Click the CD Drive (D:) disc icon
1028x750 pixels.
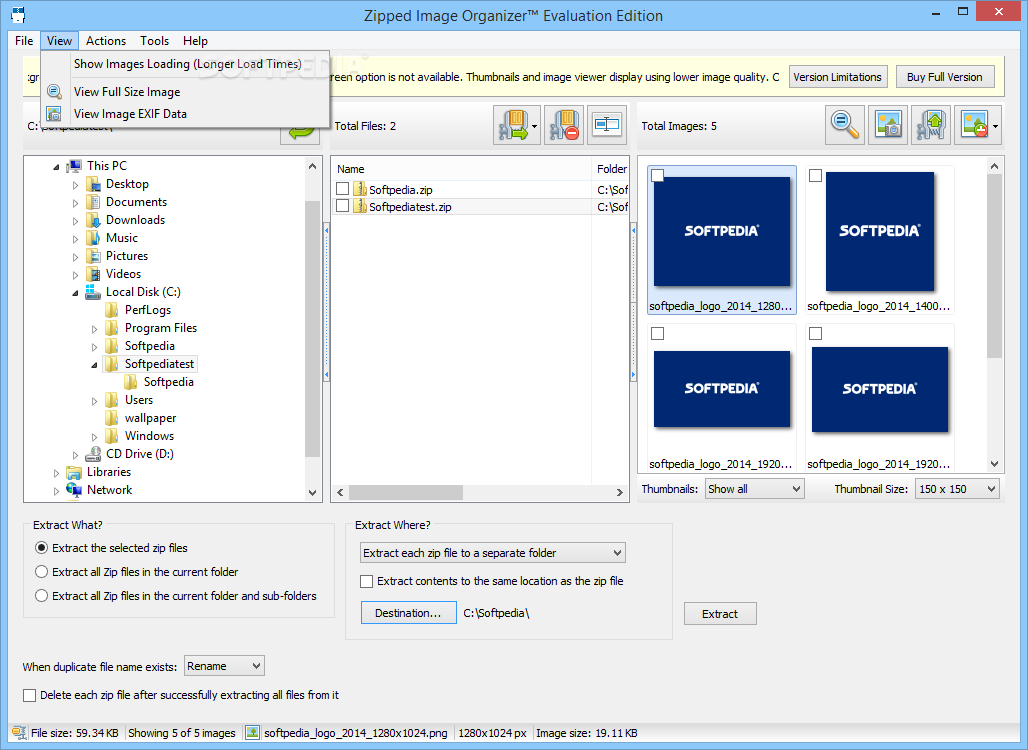tap(93, 454)
